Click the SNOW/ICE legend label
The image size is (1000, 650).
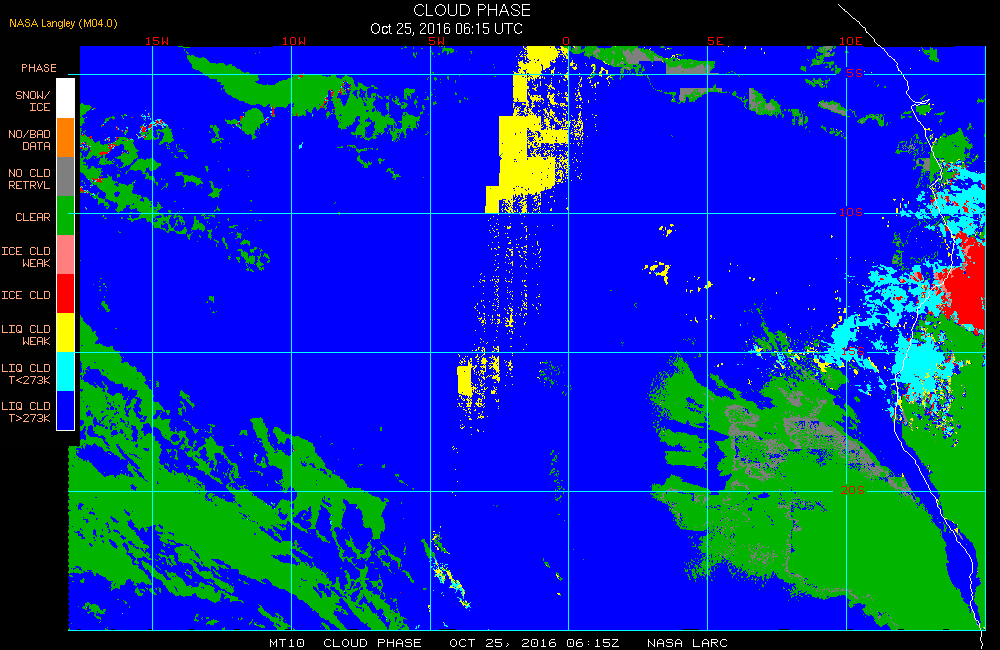pos(33,101)
